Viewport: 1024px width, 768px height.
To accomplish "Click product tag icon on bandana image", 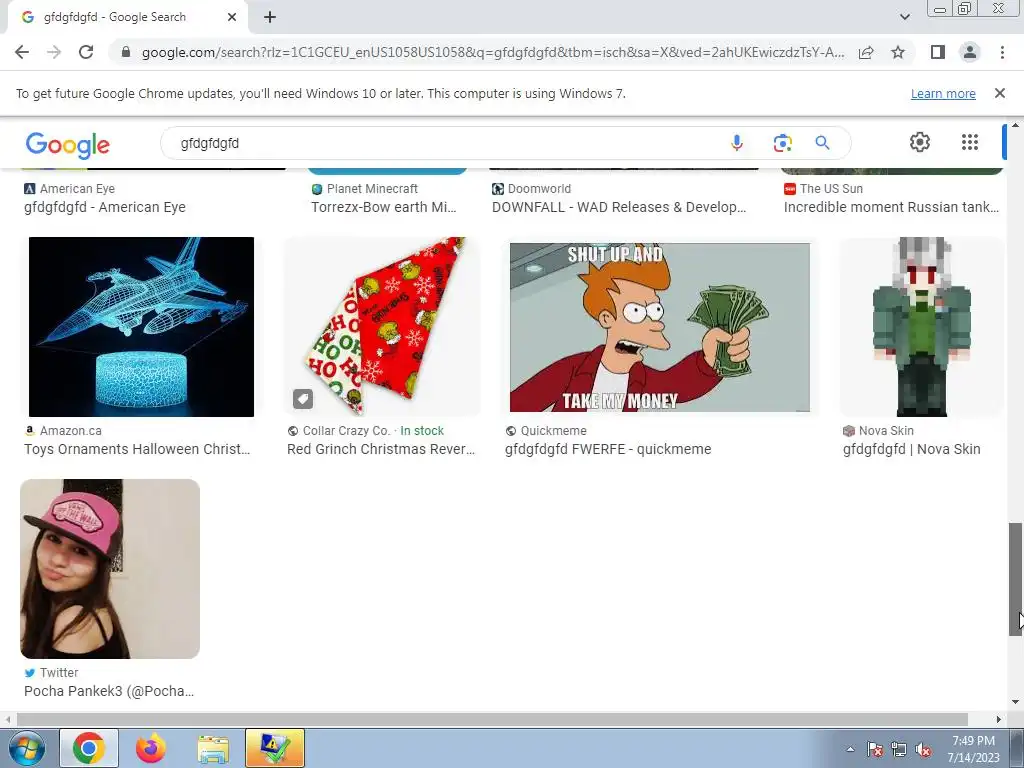I will click(302, 398).
